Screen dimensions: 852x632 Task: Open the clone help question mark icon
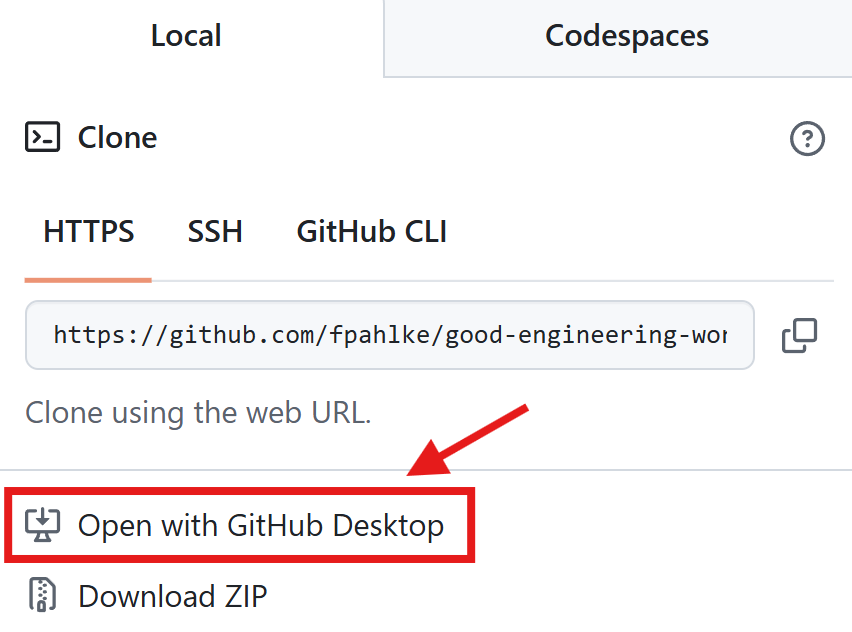[807, 139]
